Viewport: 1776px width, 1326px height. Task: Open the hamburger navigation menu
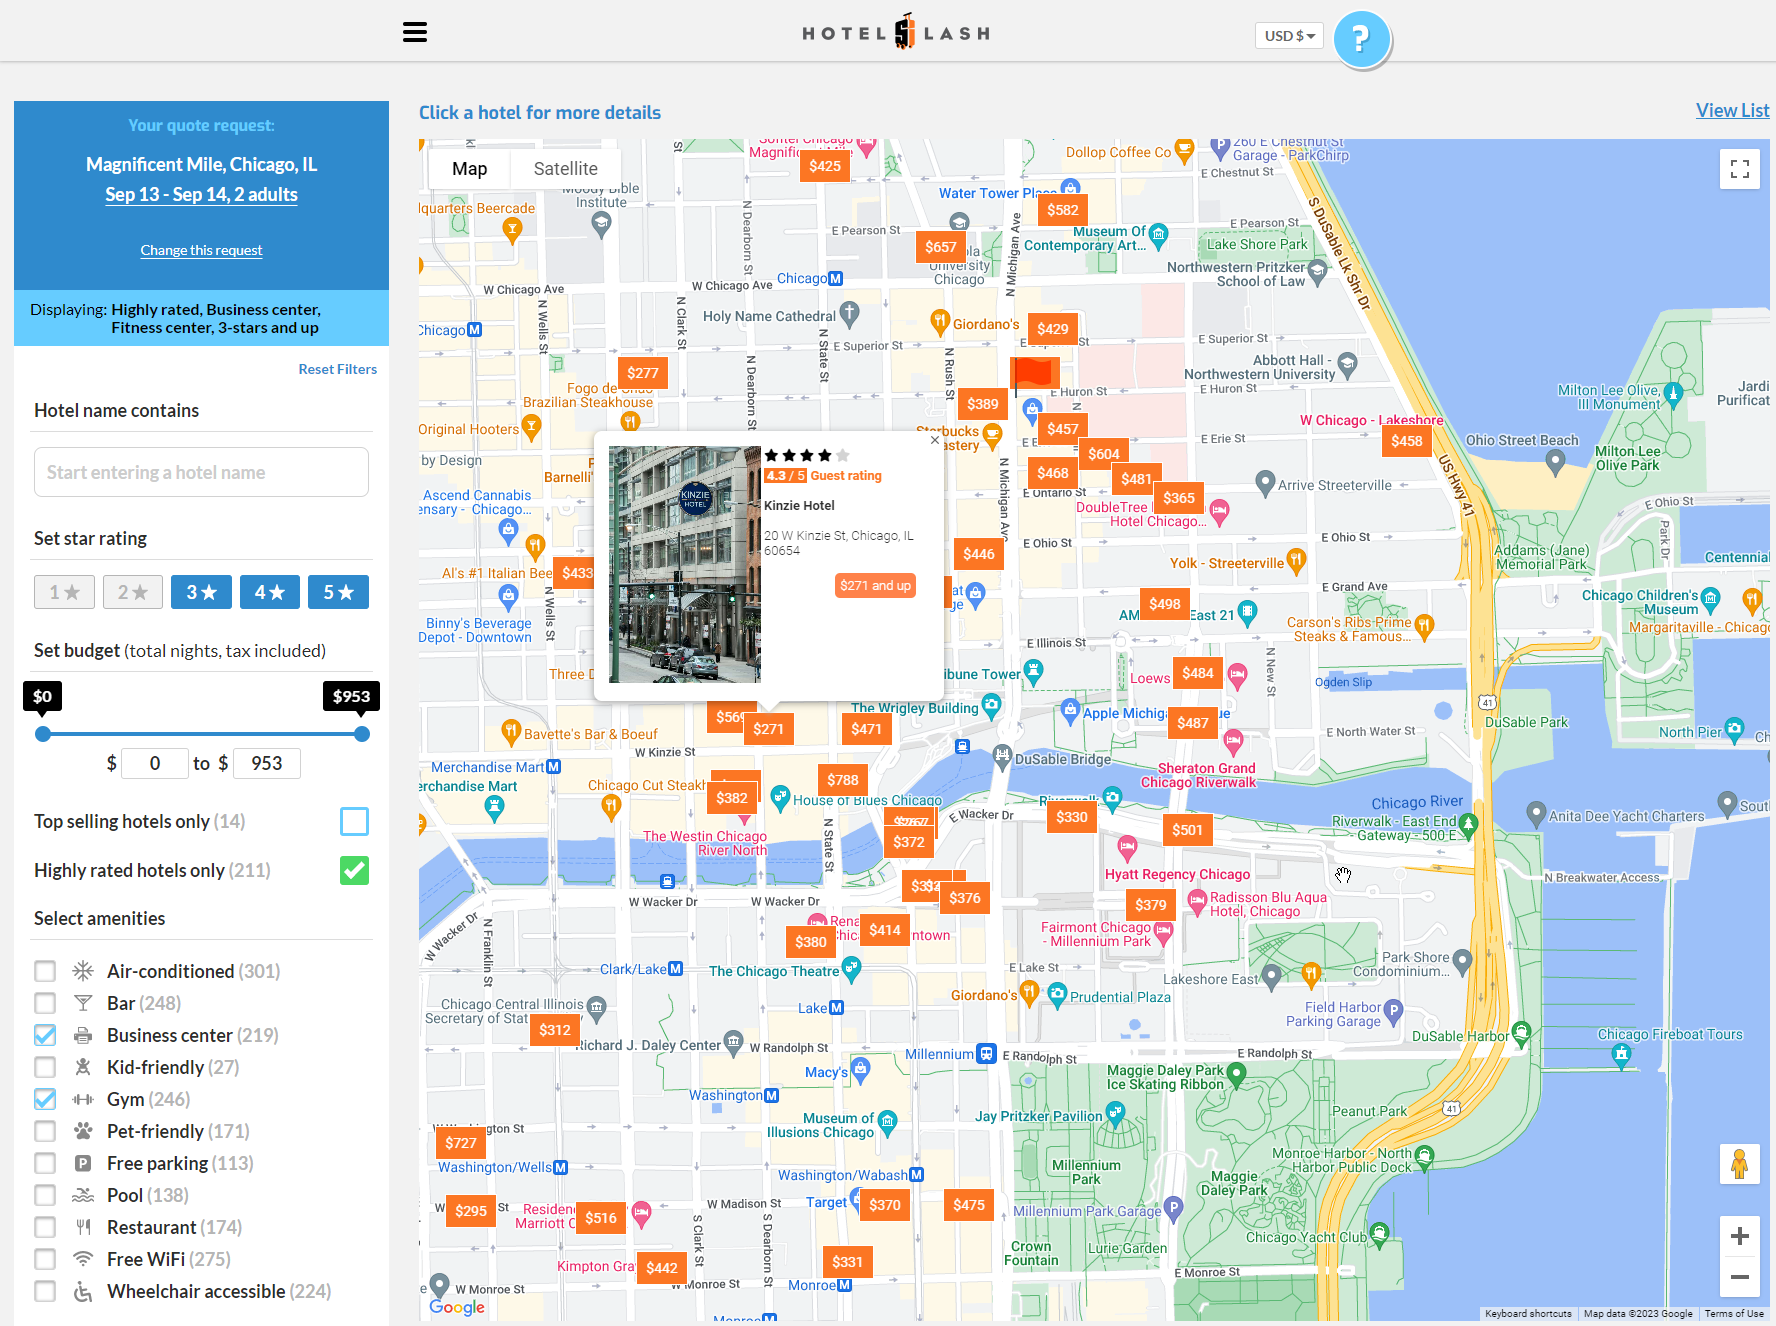tap(415, 31)
